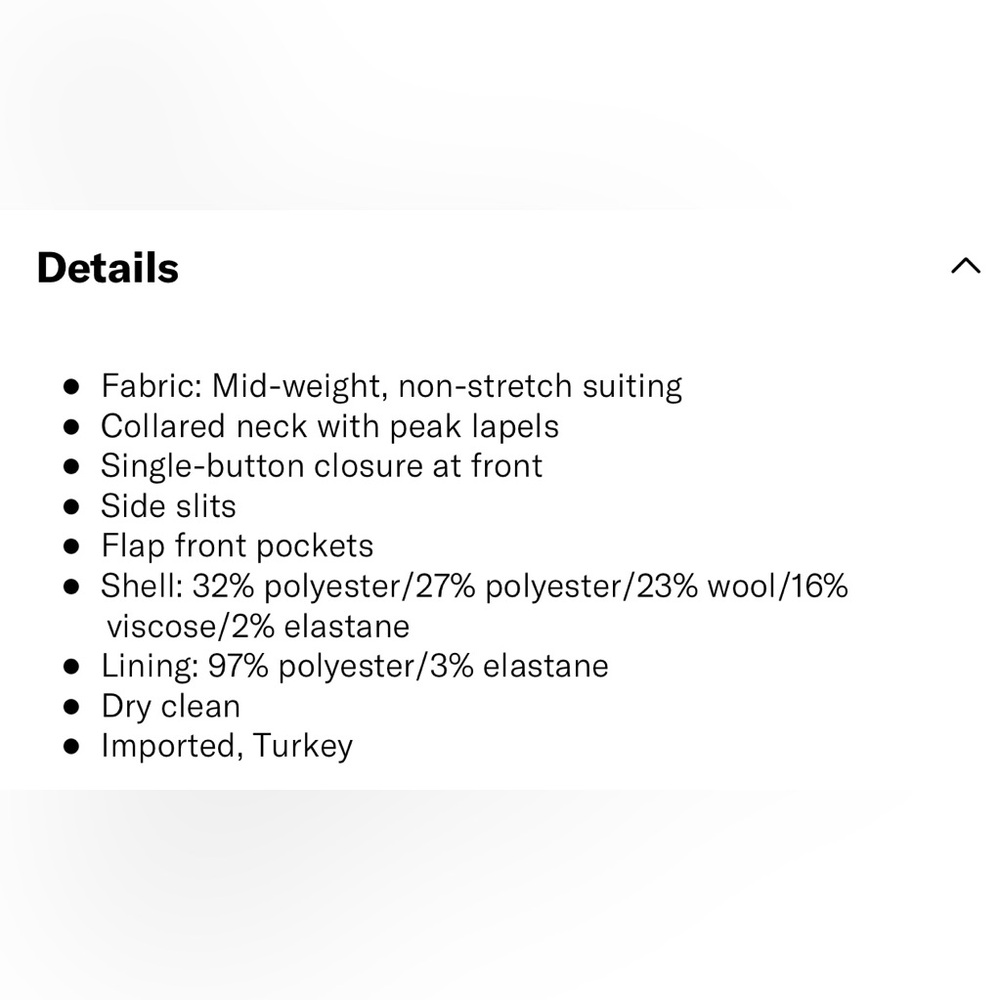1000x1000 pixels.
Task: Collapse the Details section with the chevron
Action: 965,266
